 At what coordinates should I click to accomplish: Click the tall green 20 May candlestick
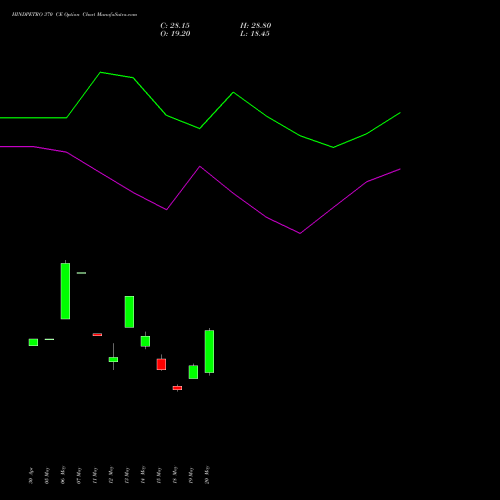[x=209, y=351]
